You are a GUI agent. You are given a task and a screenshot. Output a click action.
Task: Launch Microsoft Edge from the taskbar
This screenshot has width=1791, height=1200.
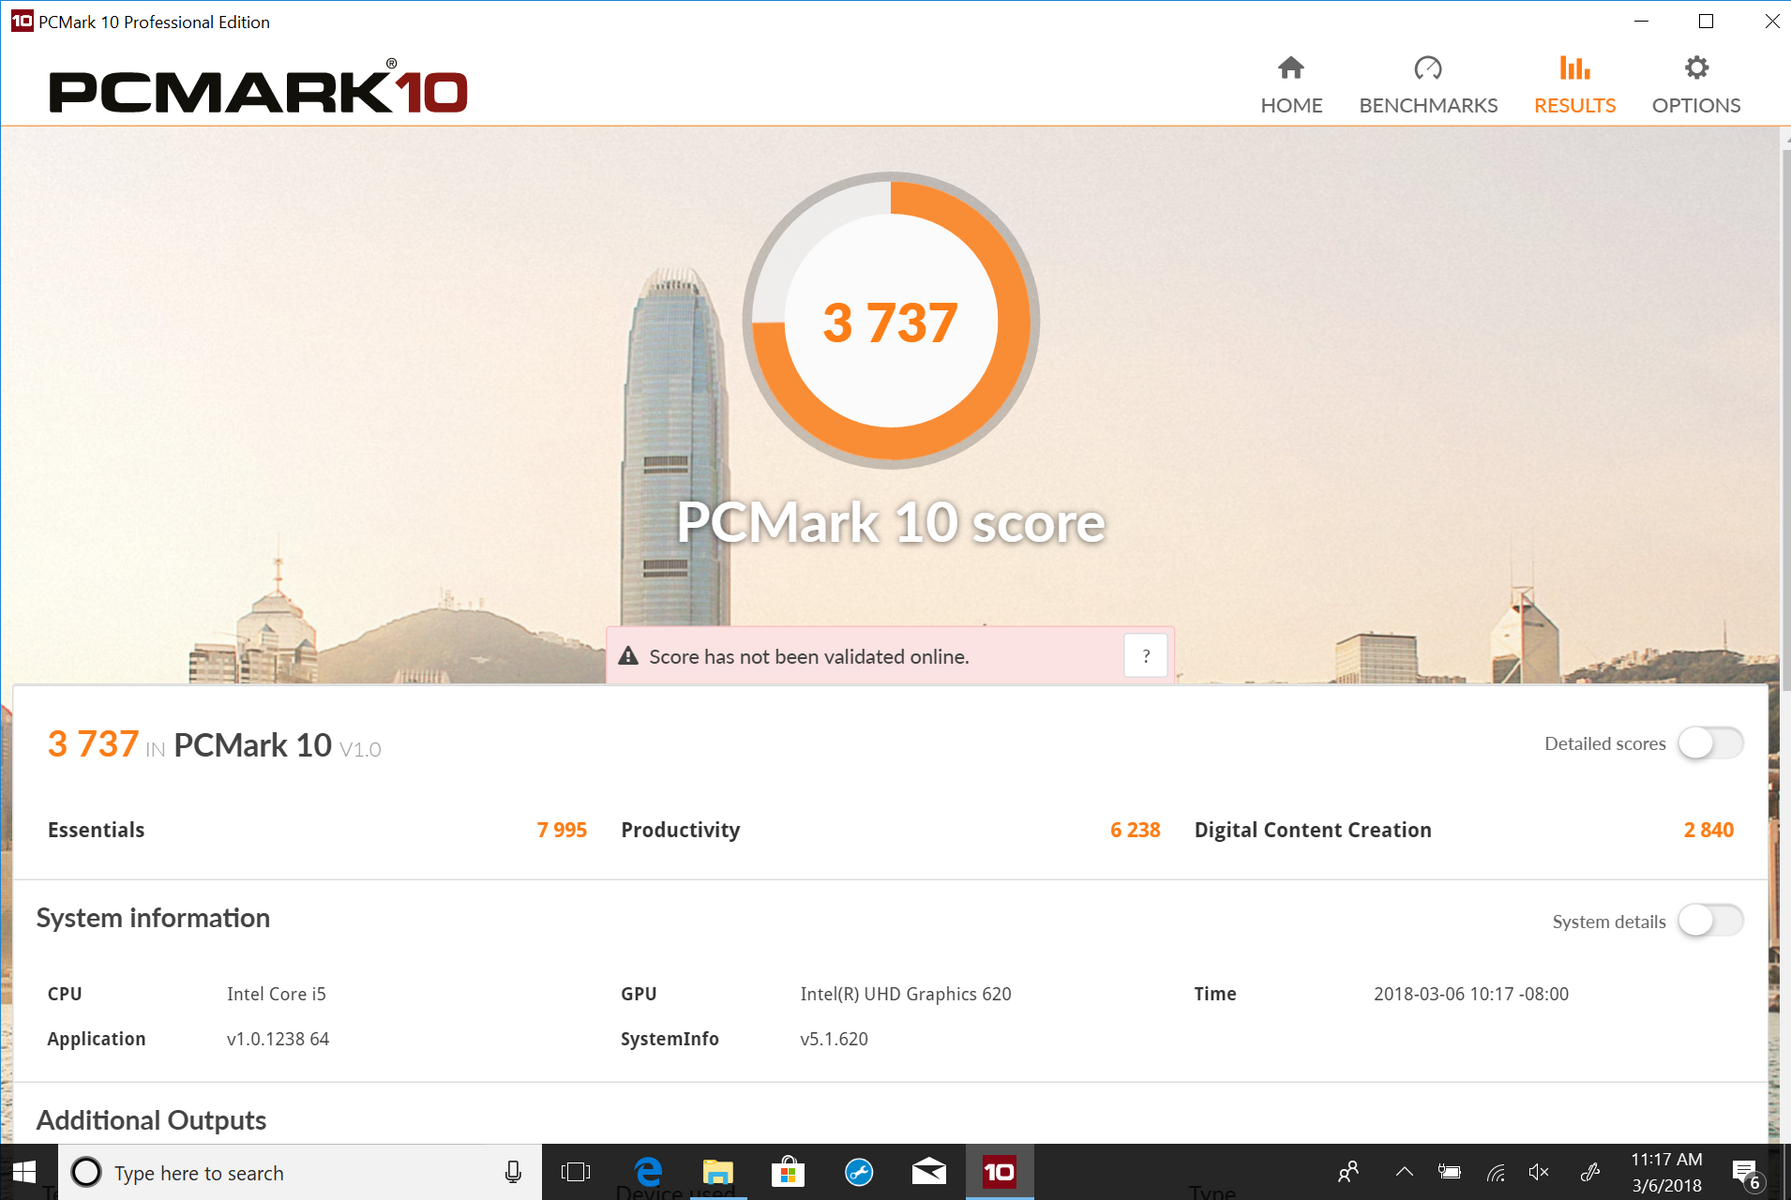648,1172
